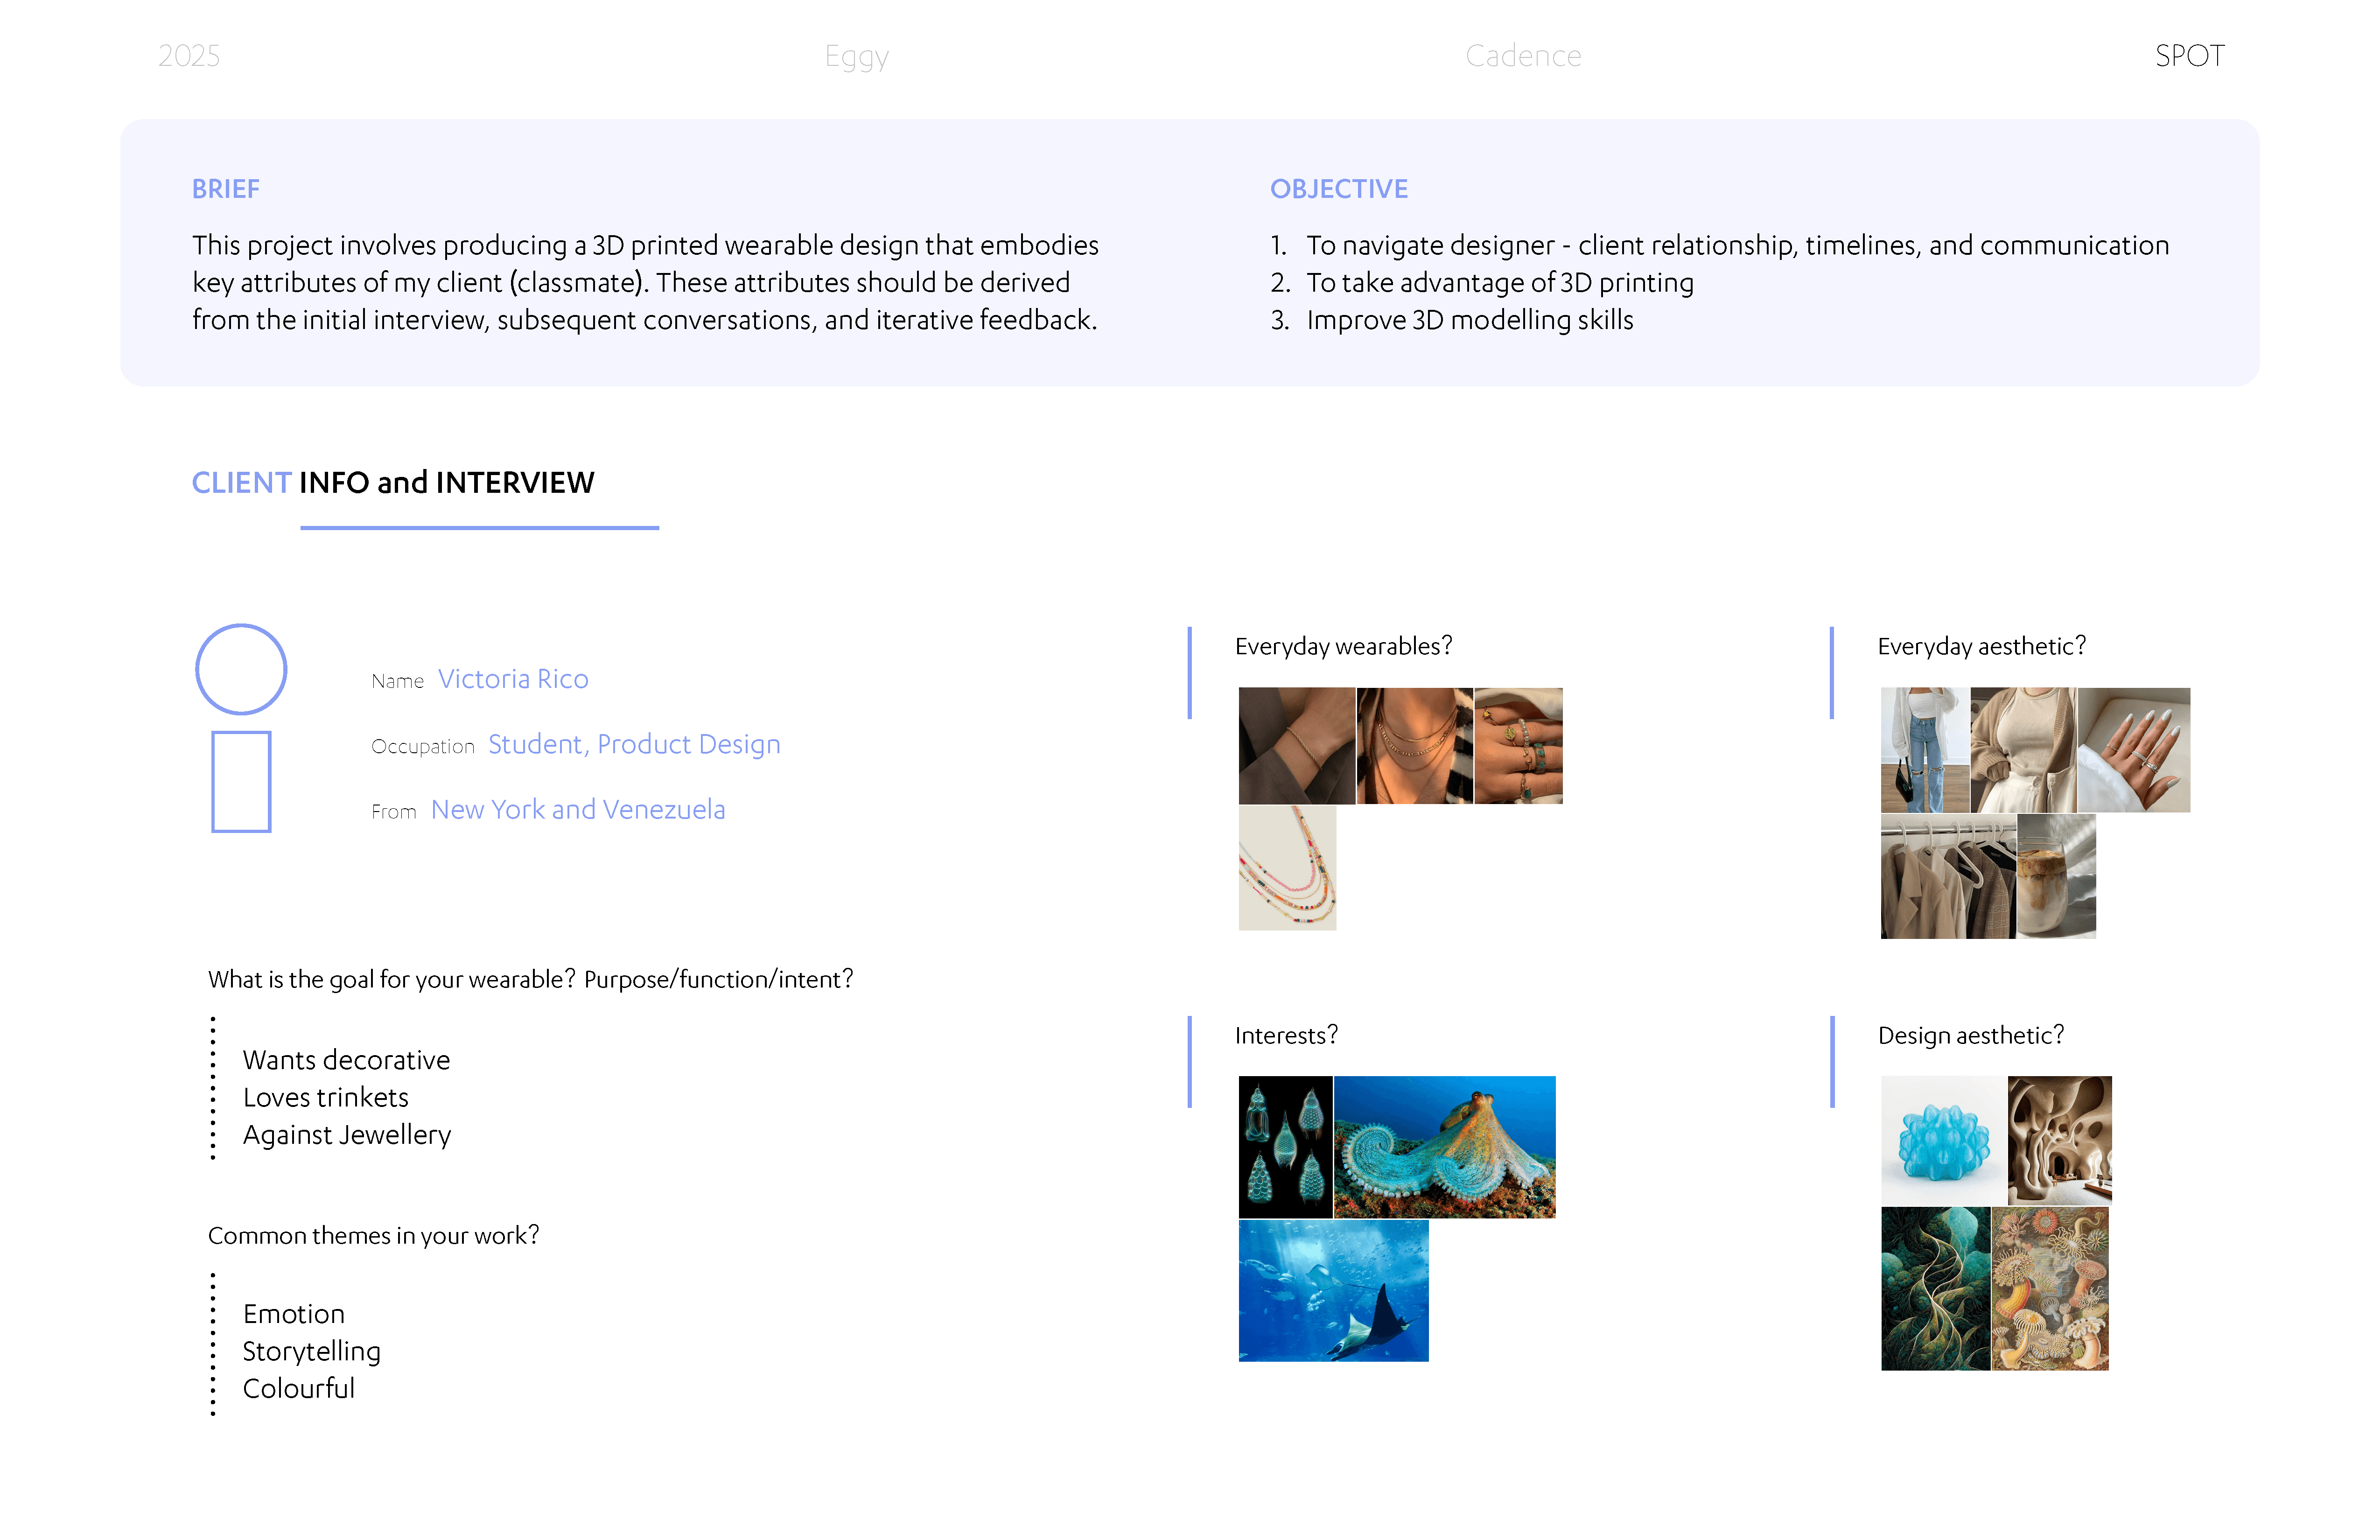Select the beaded colorful necklace image
2380x1540 pixels.
[x=1287, y=868]
